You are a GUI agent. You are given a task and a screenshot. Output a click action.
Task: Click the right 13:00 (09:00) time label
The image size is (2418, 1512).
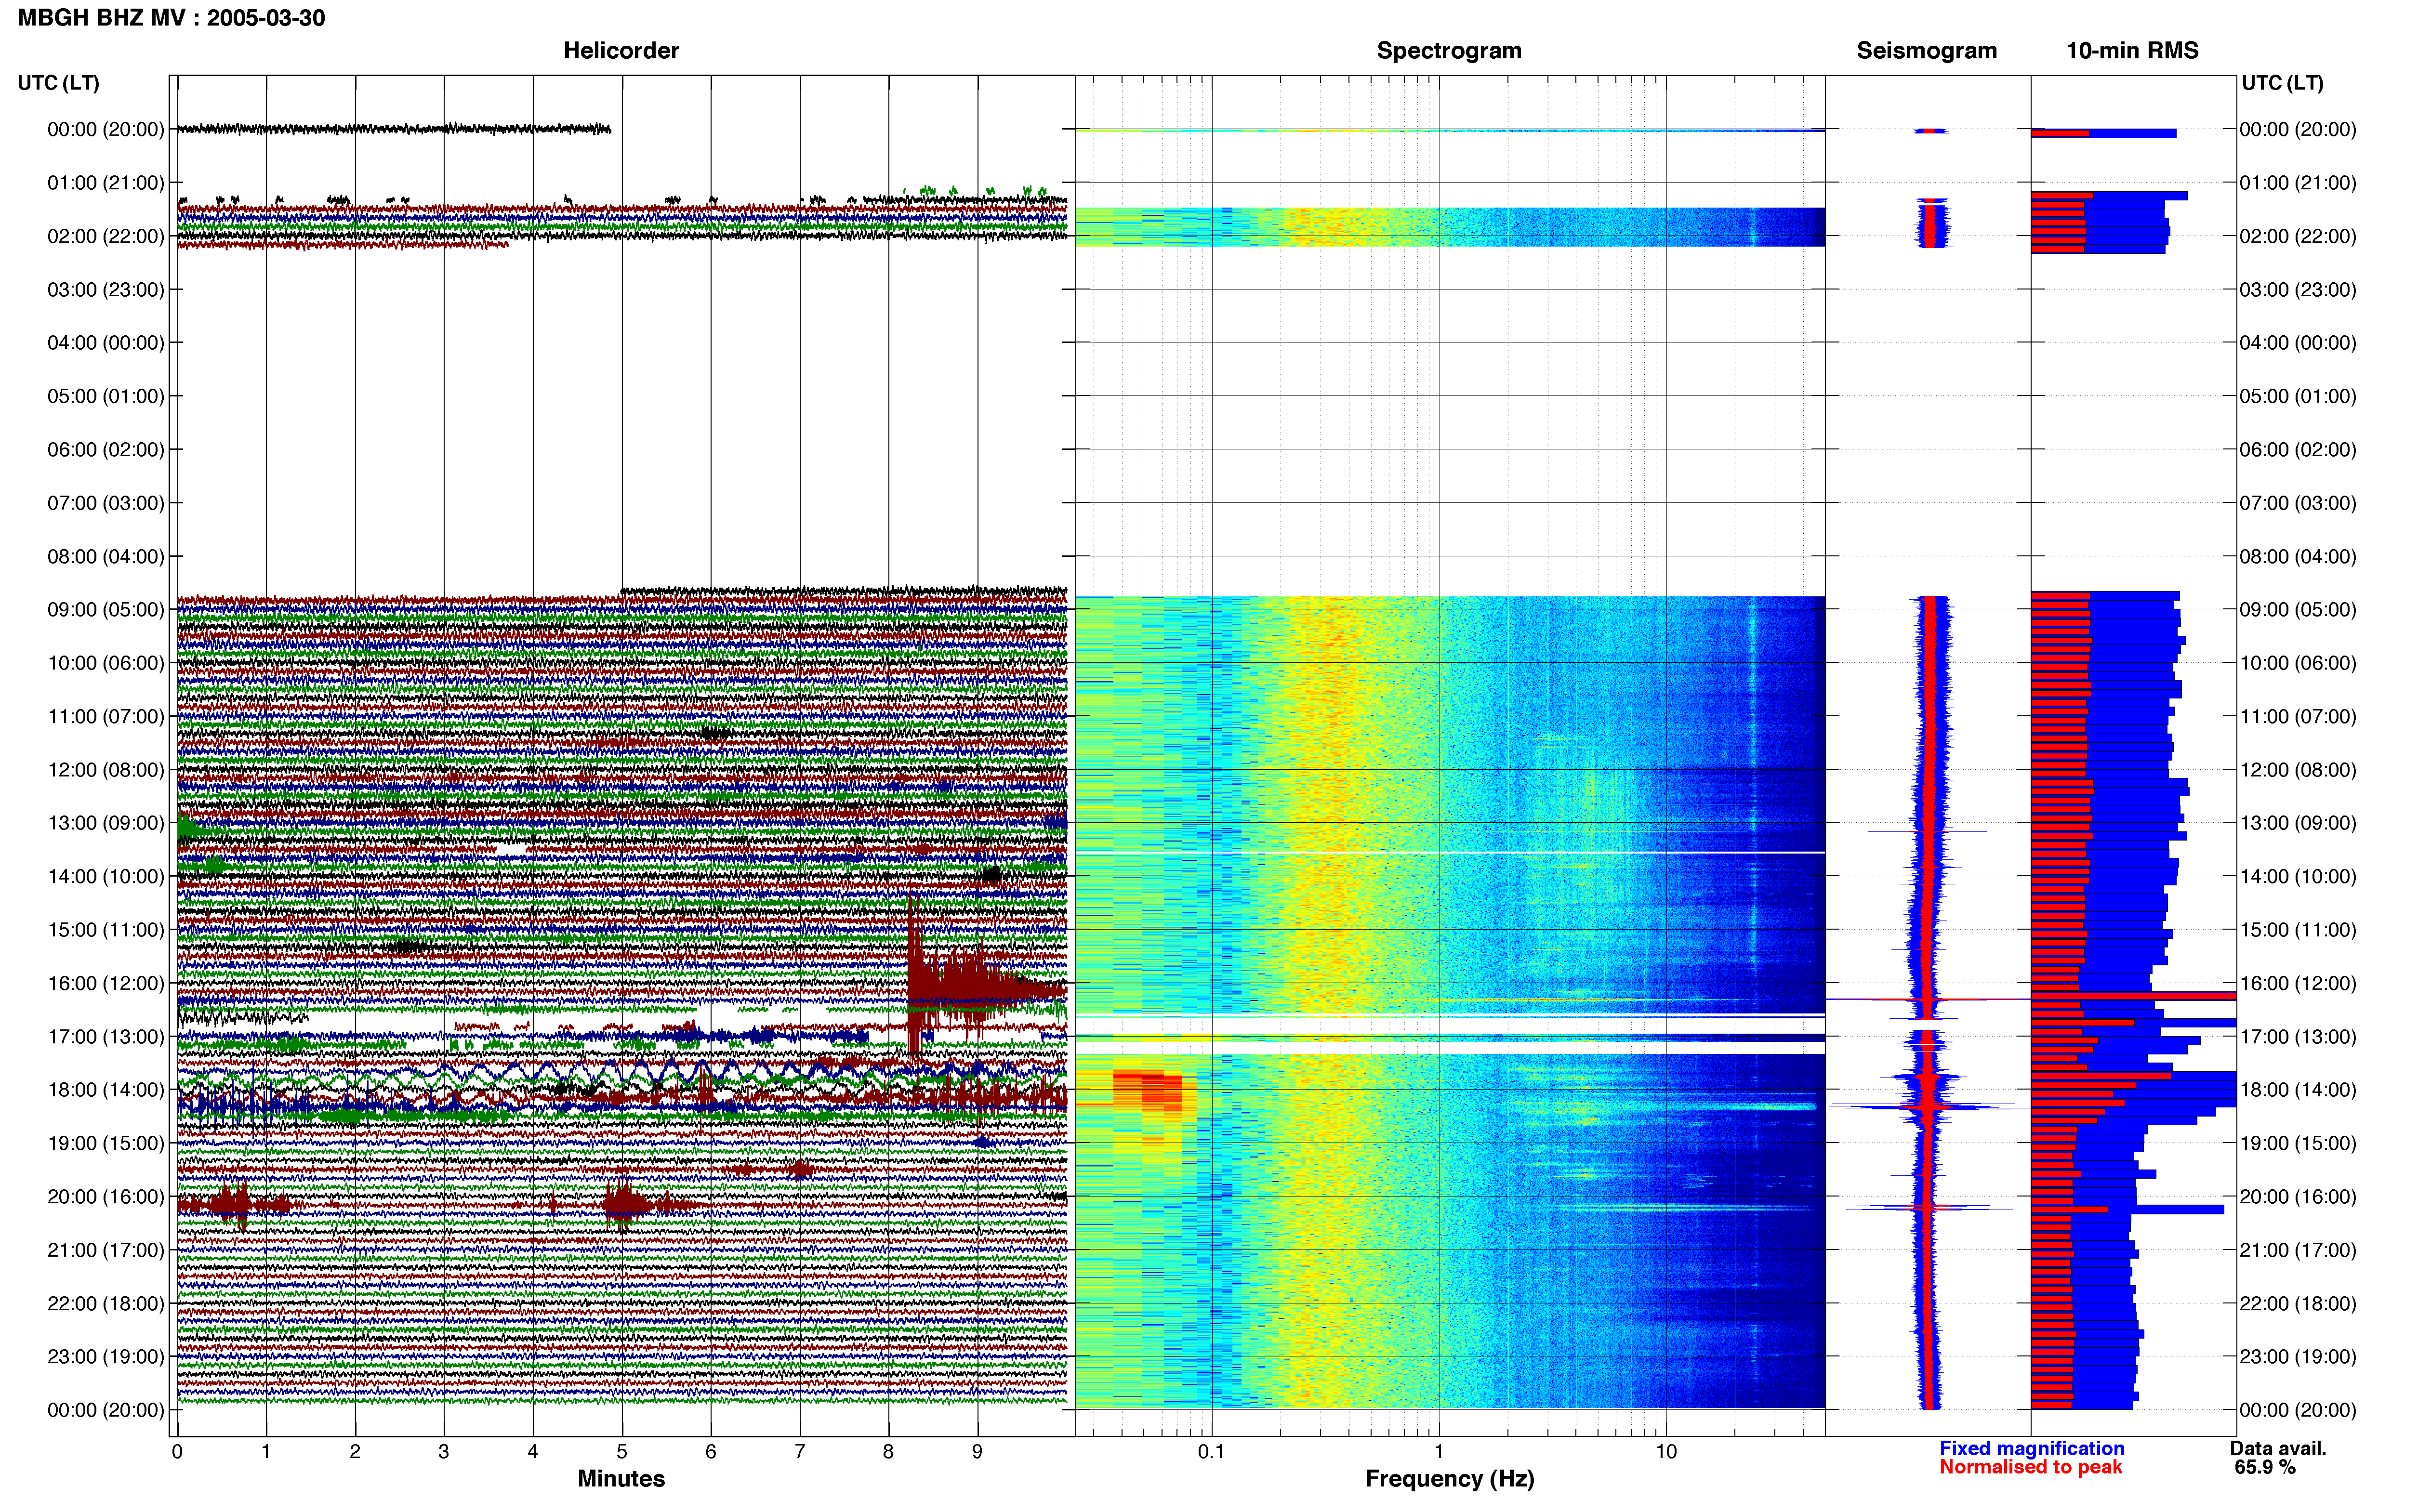[2298, 823]
